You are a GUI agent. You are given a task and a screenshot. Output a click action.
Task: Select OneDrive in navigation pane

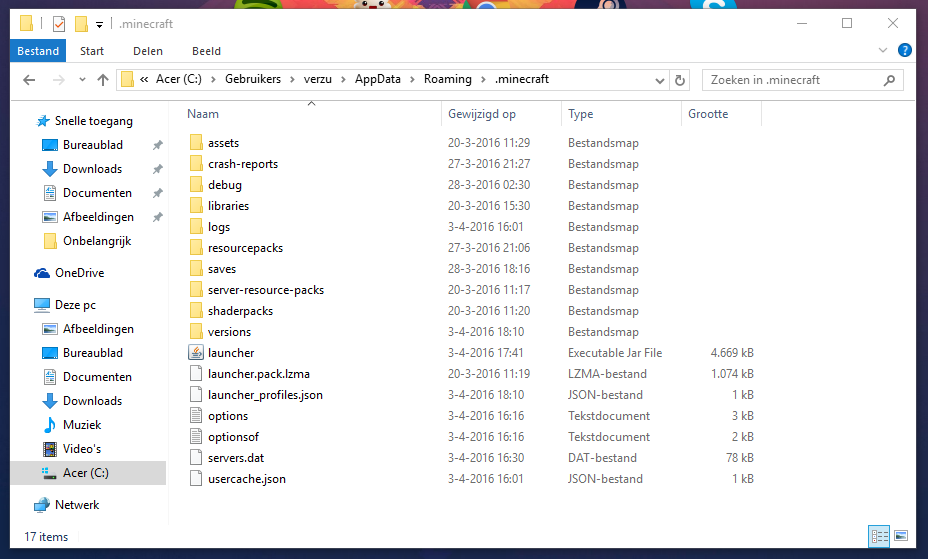pyautogui.click(x=79, y=273)
